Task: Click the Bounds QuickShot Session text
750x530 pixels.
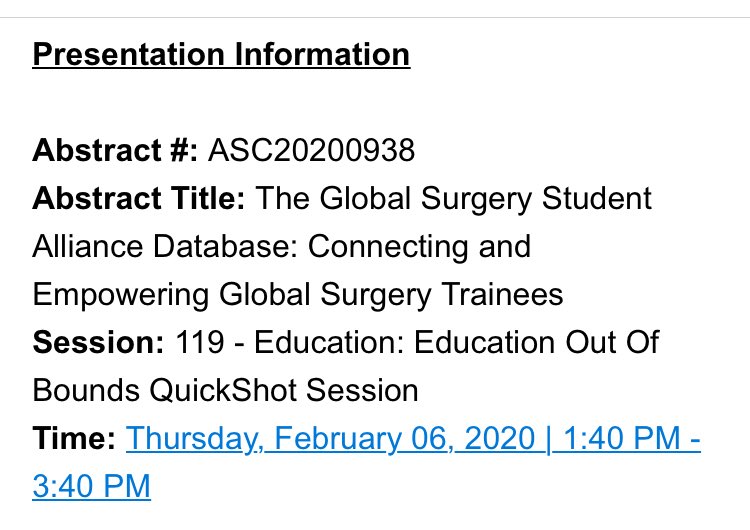Action: point(225,390)
